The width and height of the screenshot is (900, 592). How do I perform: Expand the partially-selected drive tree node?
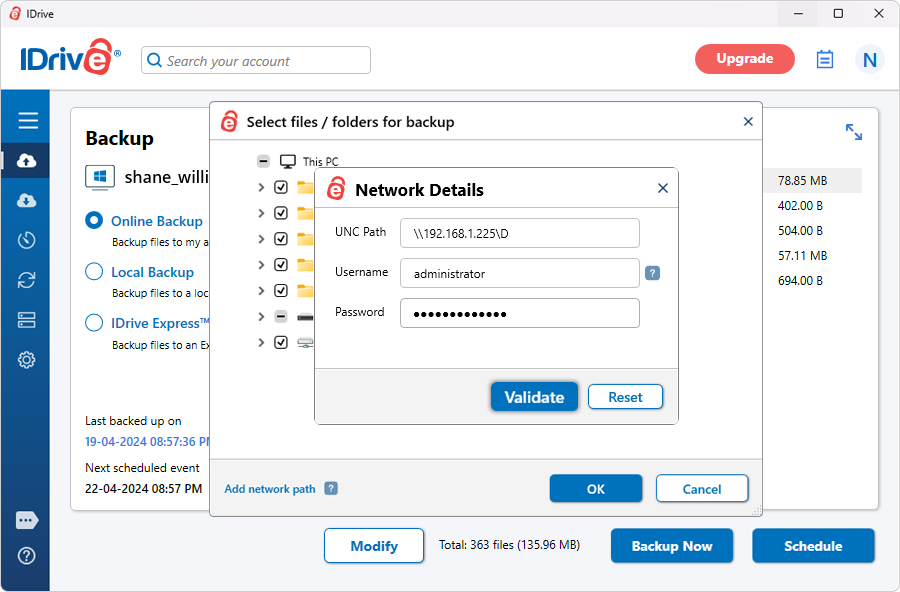point(261,316)
